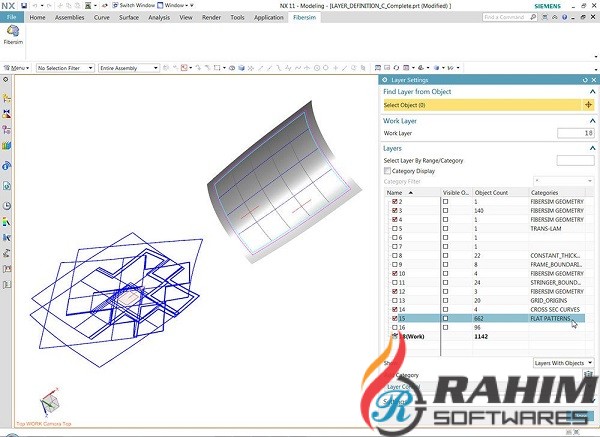Open Assembly Navigator in left resource bar

pos(7,98)
